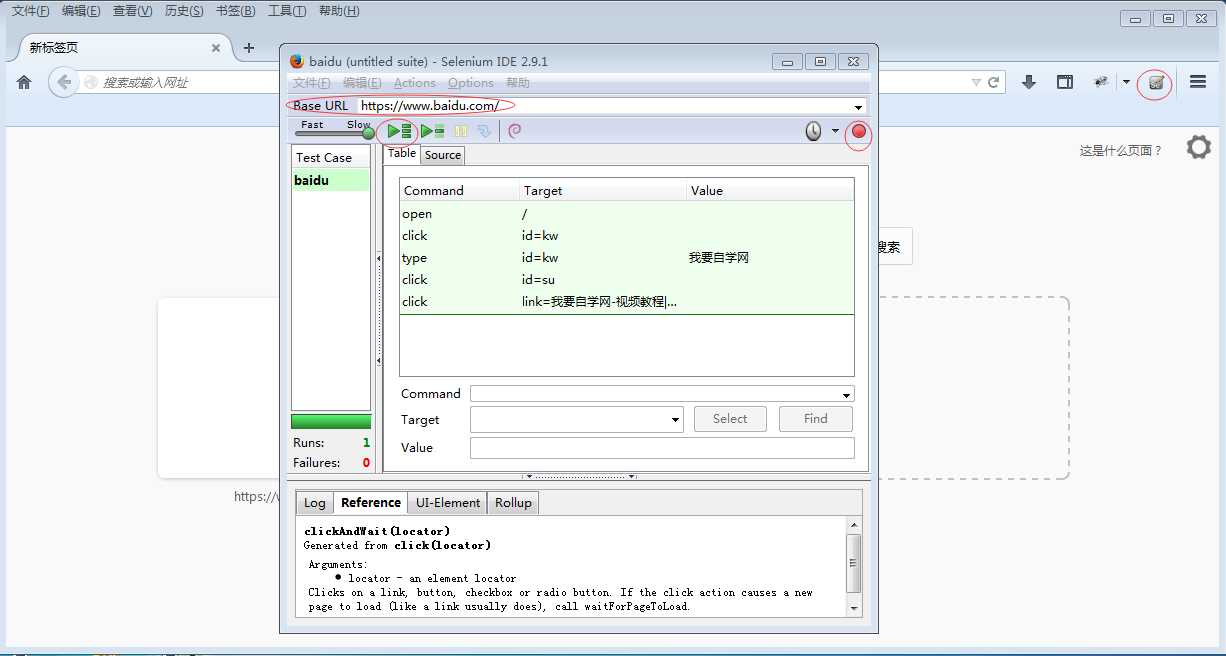Open Firefox 历史(S) menu
This screenshot has width=1226, height=656.
[x=184, y=11]
